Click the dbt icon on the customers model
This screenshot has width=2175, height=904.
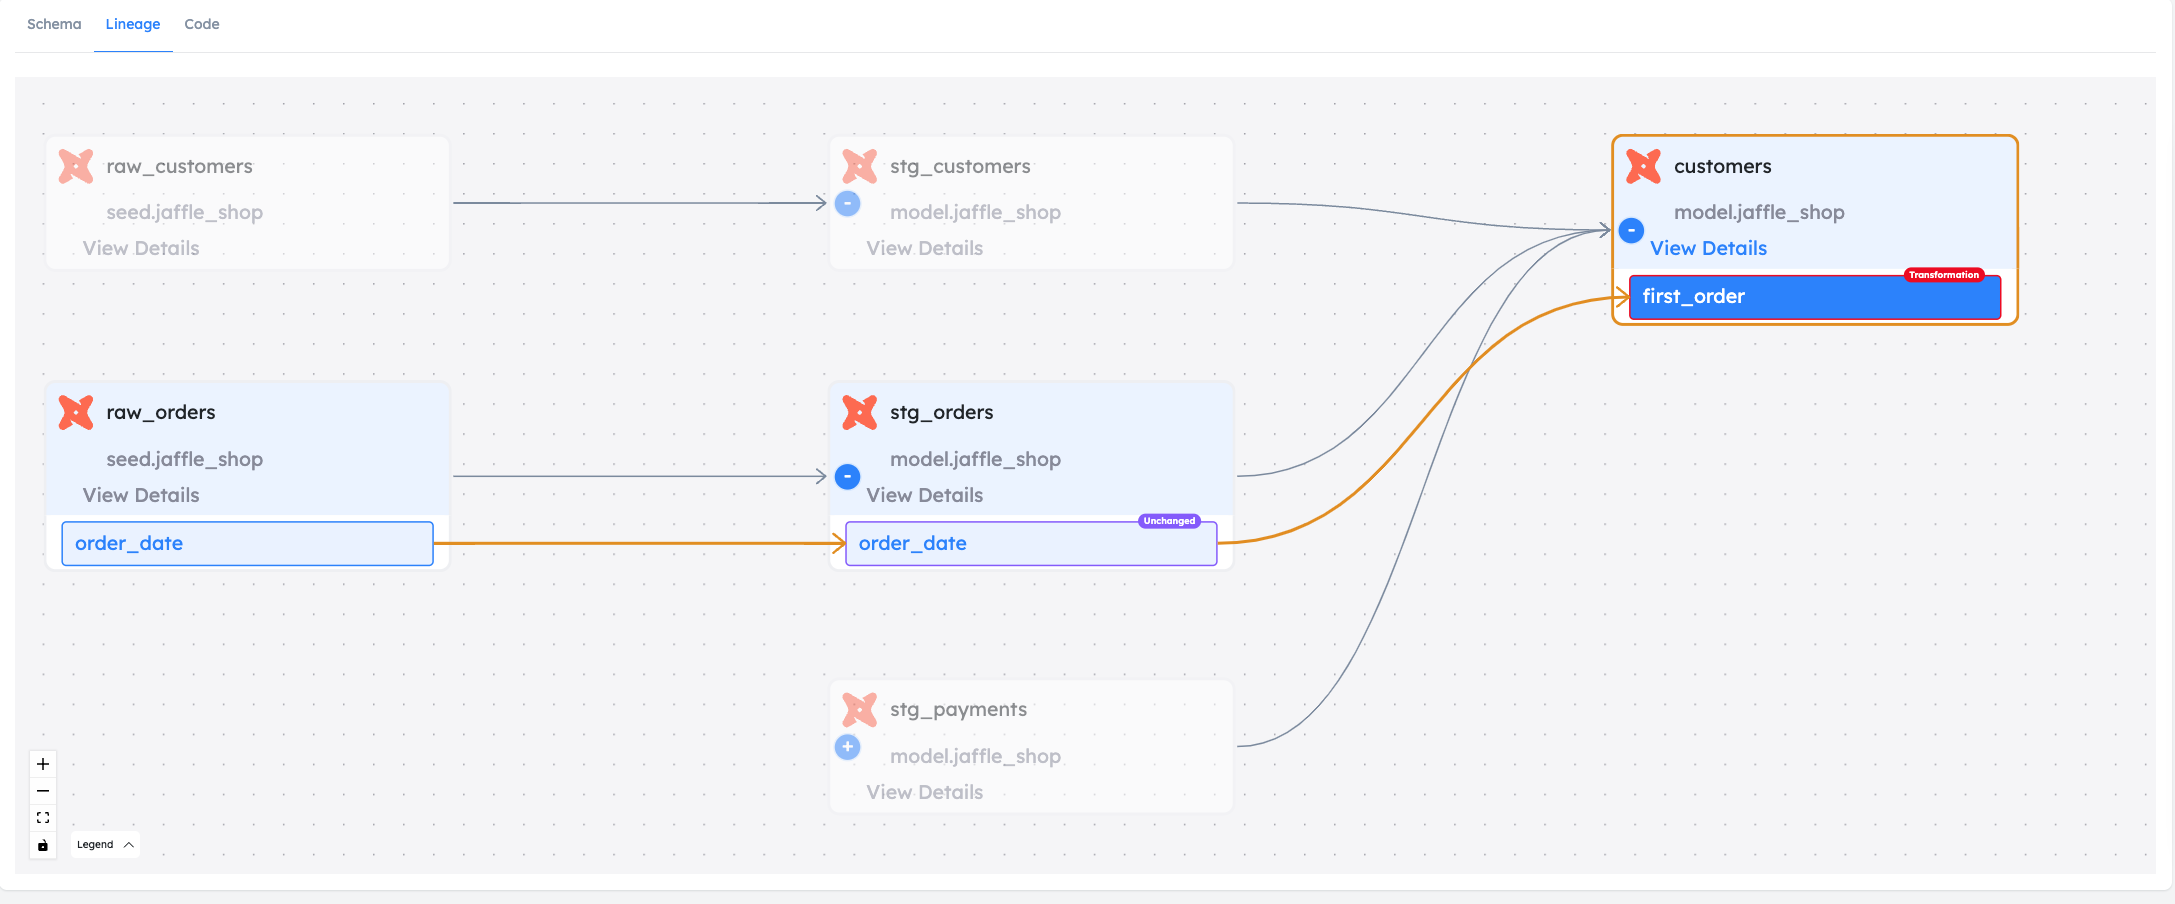(1642, 166)
